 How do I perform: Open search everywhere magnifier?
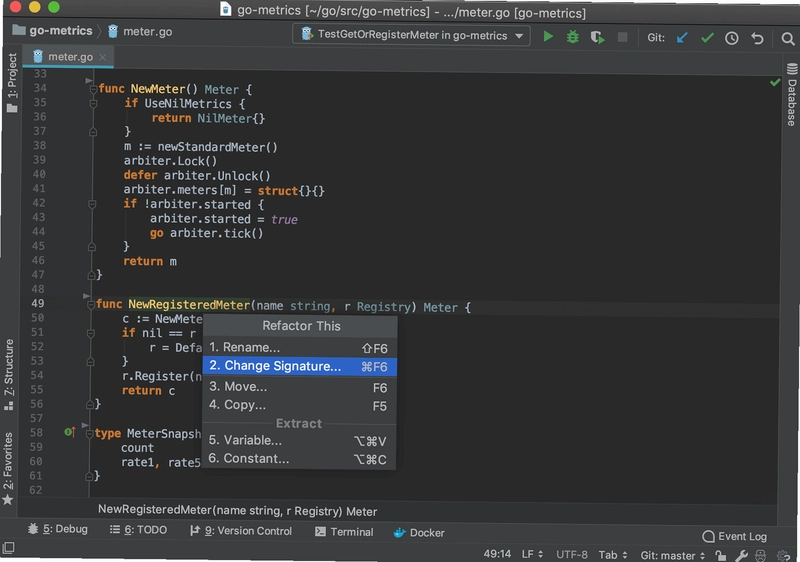[x=788, y=39]
